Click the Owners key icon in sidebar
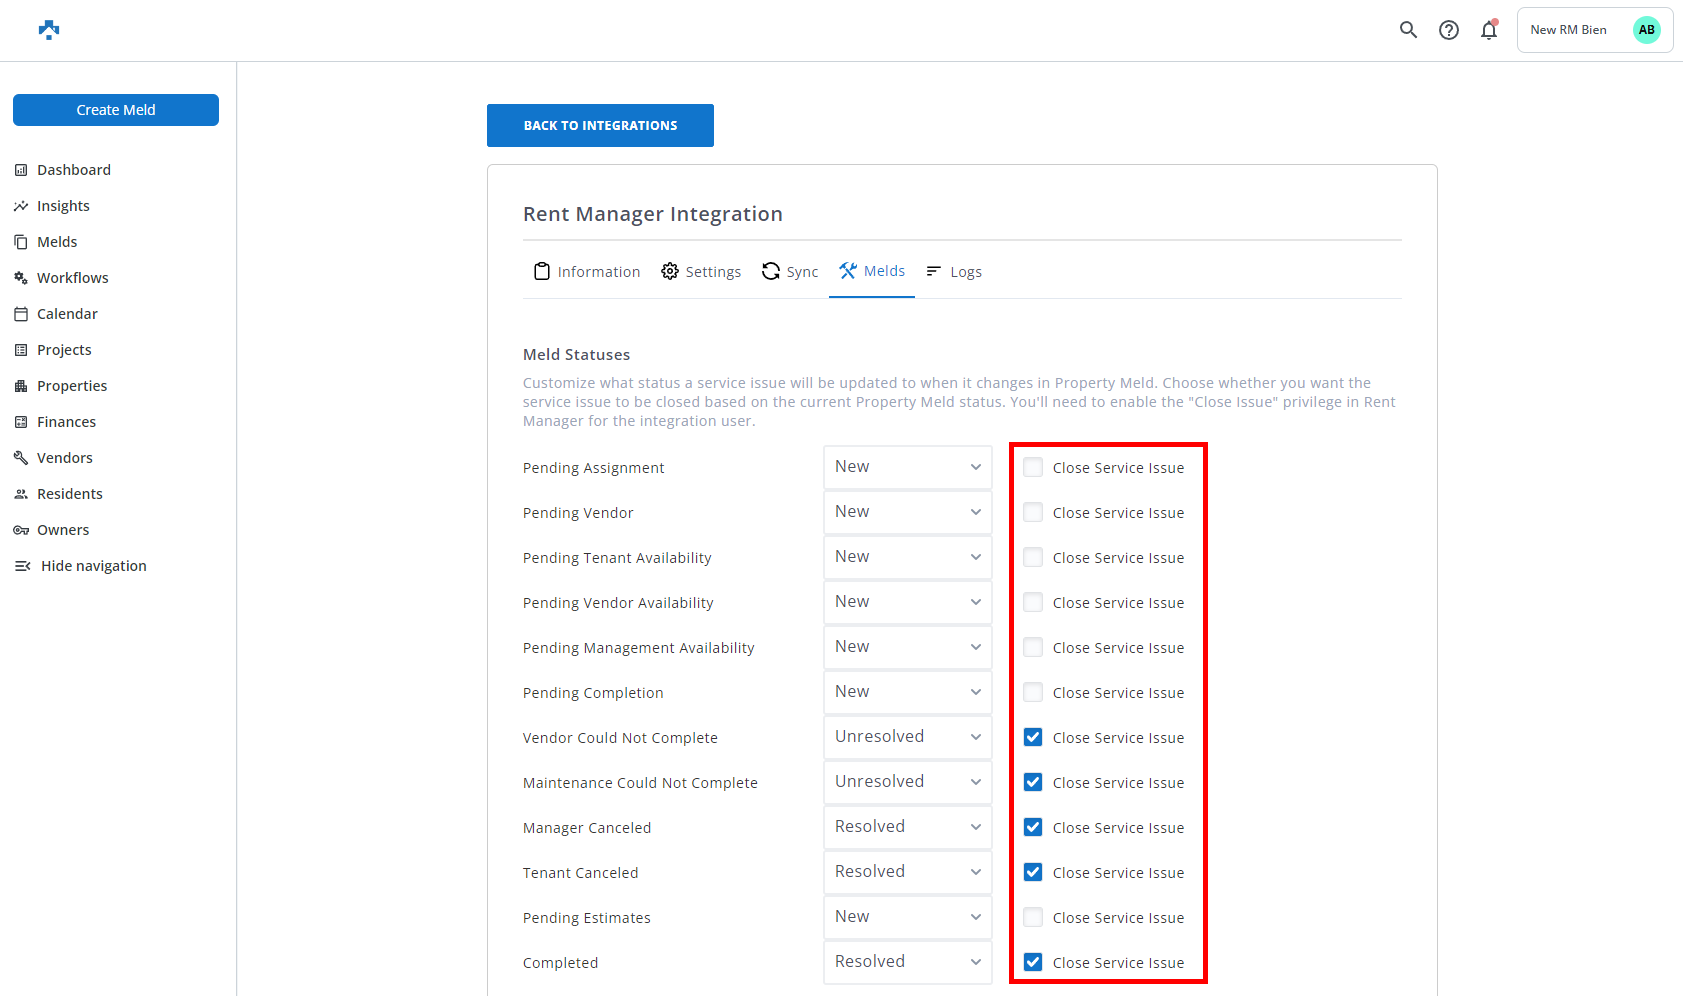This screenshot has width=1683, height=996. (21, 530)
